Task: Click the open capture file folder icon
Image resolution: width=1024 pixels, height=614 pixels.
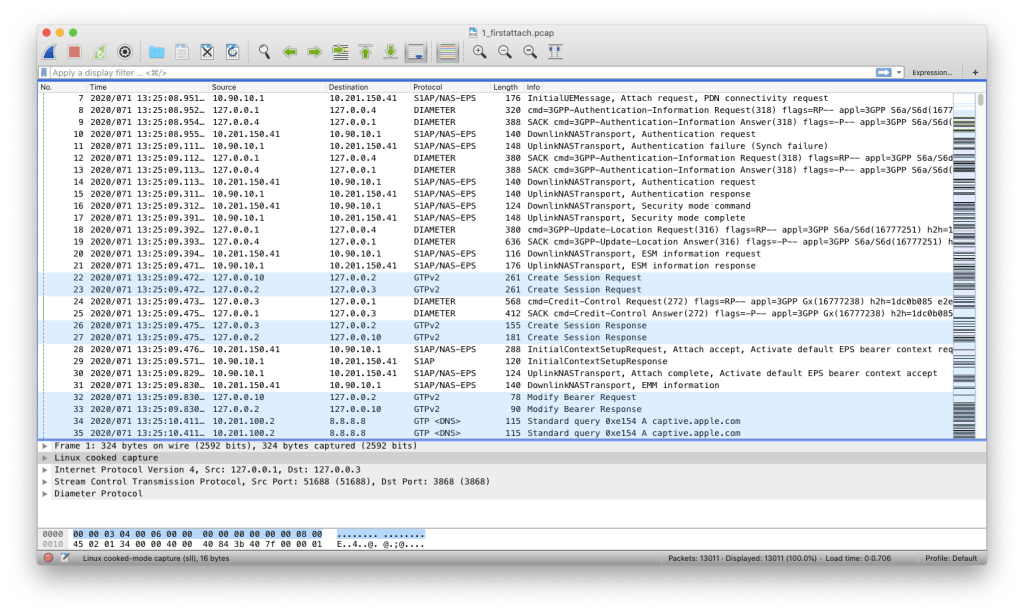Action: (156, 51)
